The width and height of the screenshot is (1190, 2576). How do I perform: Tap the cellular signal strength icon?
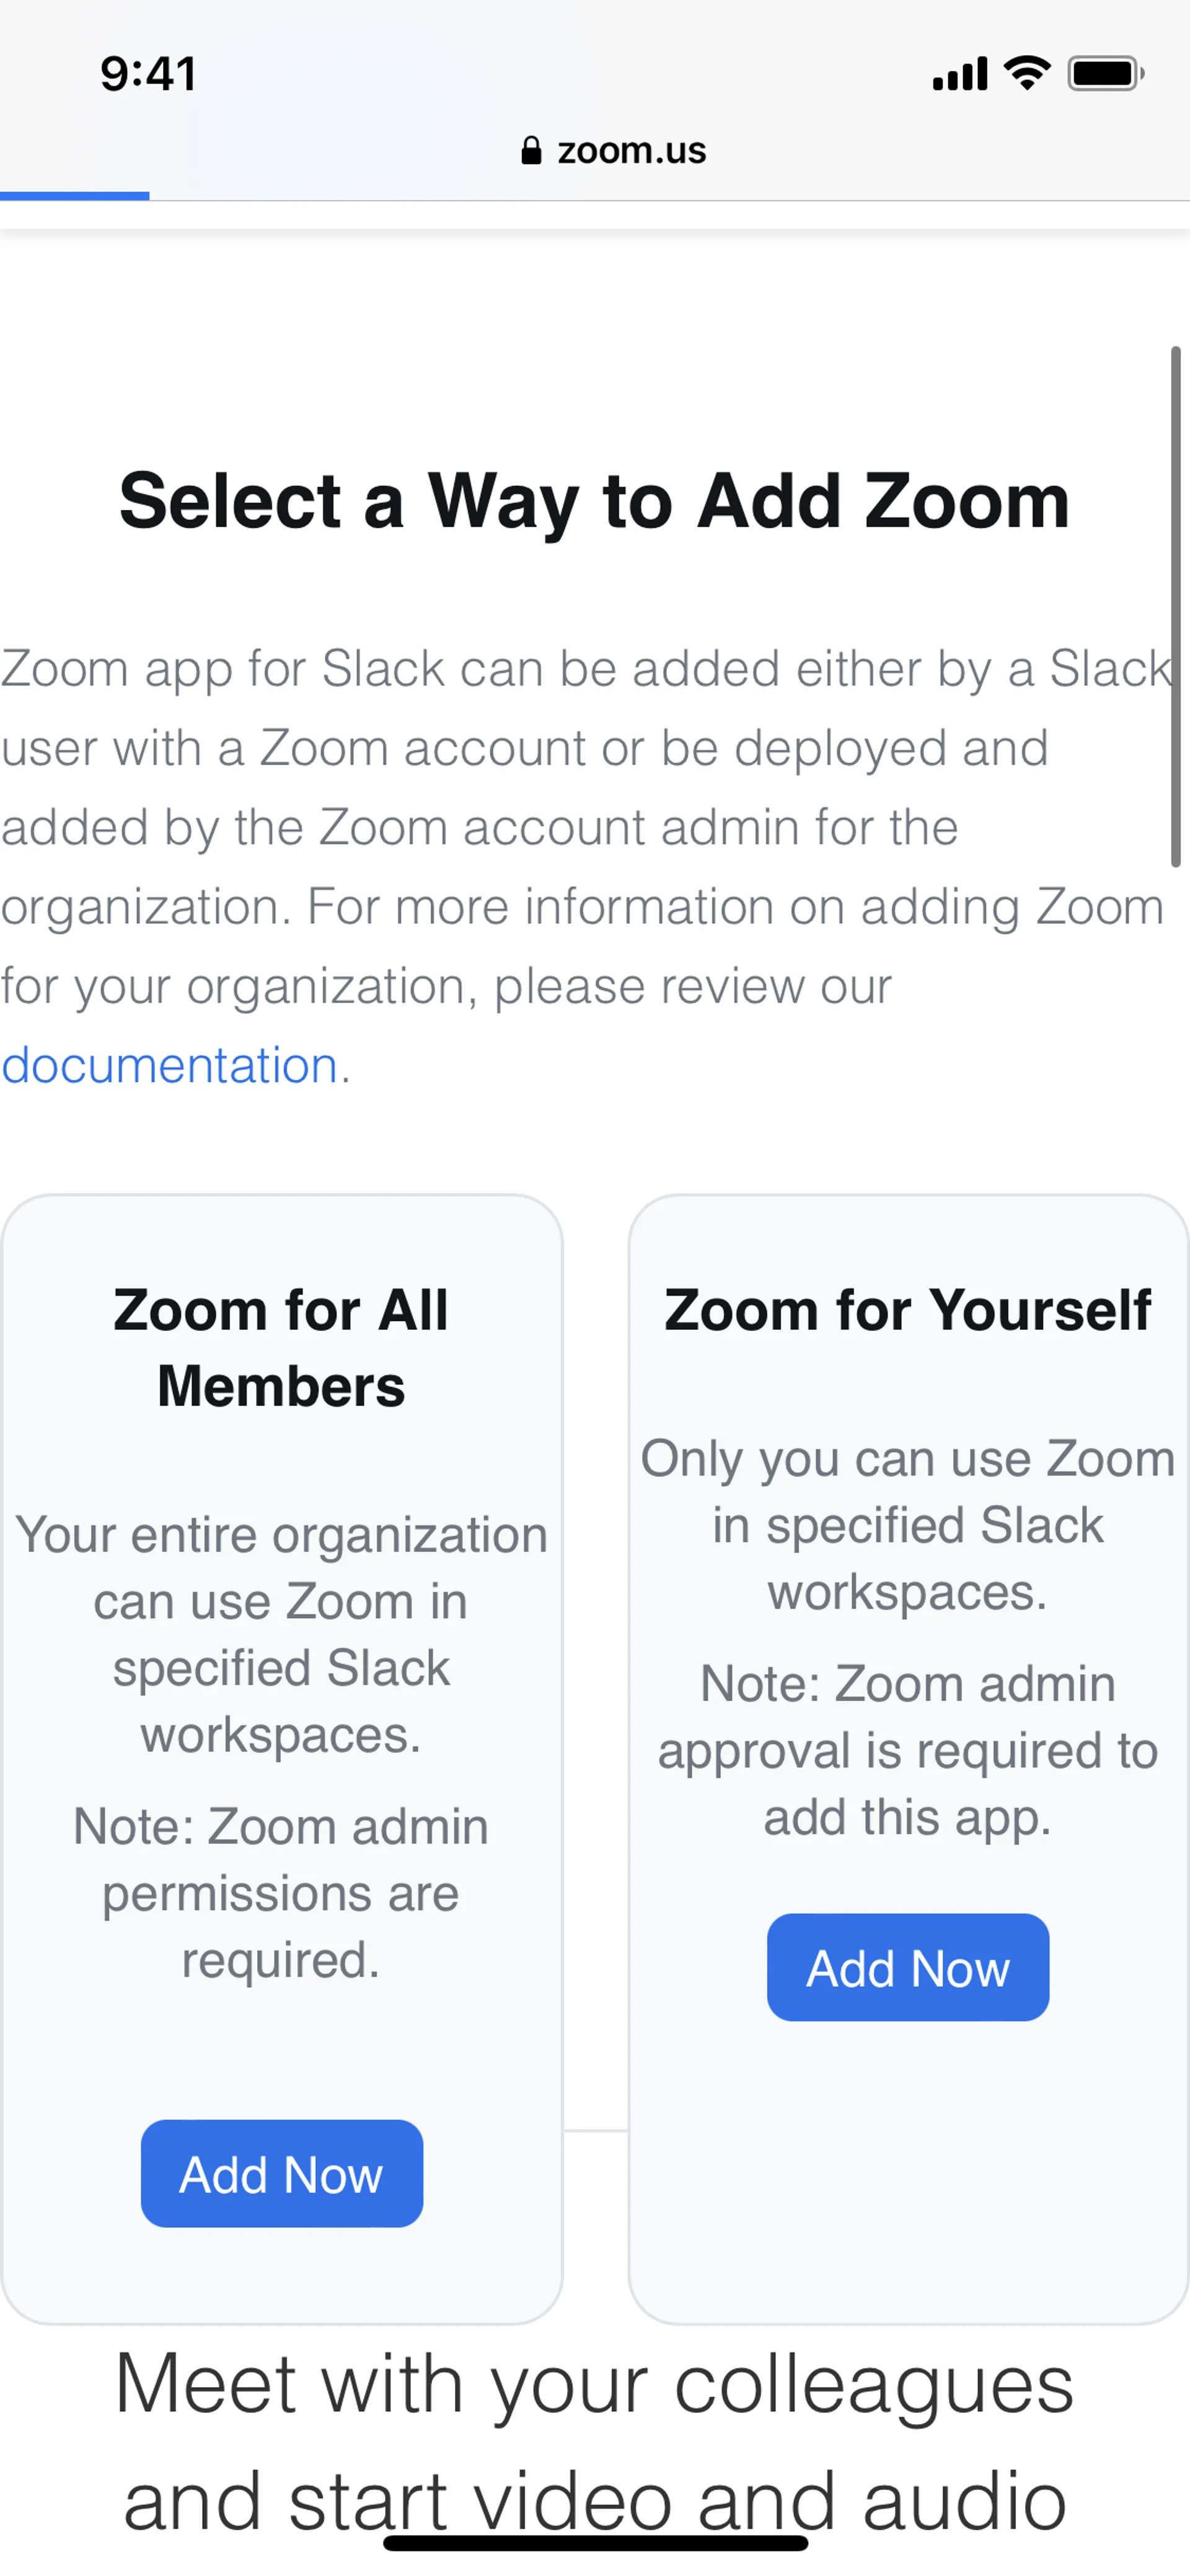(959, 74)
